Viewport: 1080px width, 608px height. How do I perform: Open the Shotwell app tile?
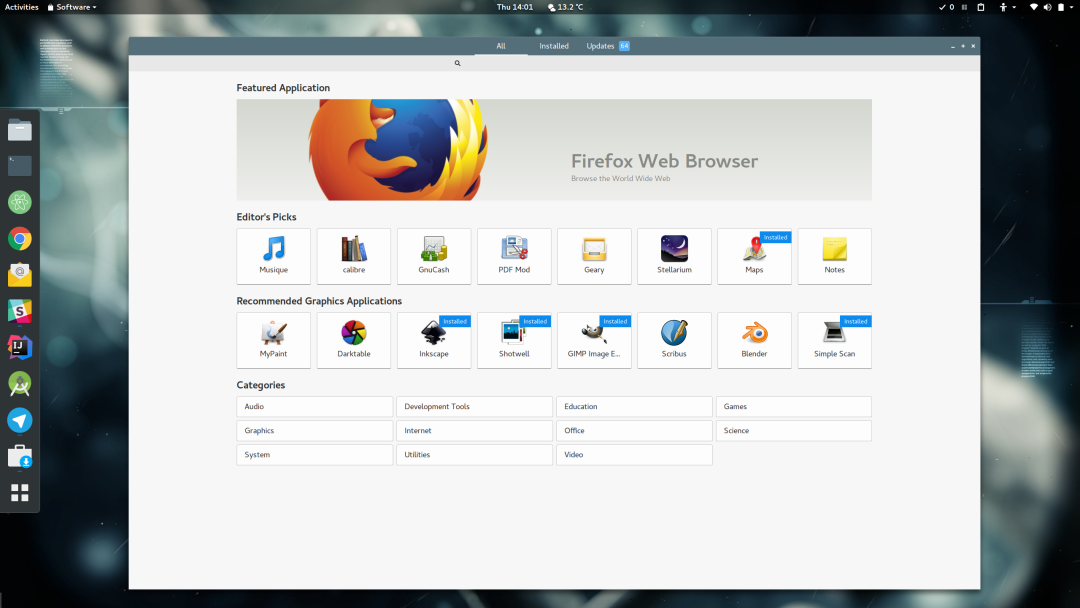[514, 340]
